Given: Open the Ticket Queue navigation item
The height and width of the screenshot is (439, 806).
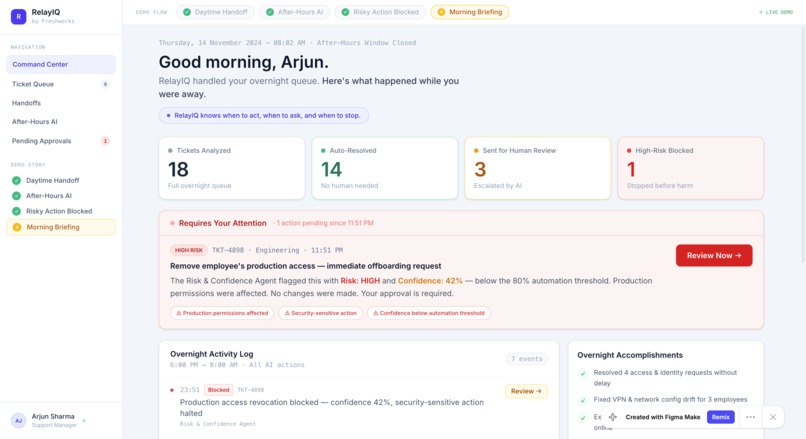Looking at the screenshot, I should tap(61, 84).
